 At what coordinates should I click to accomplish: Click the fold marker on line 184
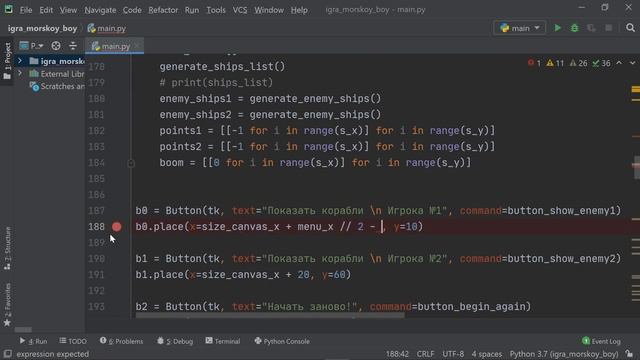(x=131, y=163)
